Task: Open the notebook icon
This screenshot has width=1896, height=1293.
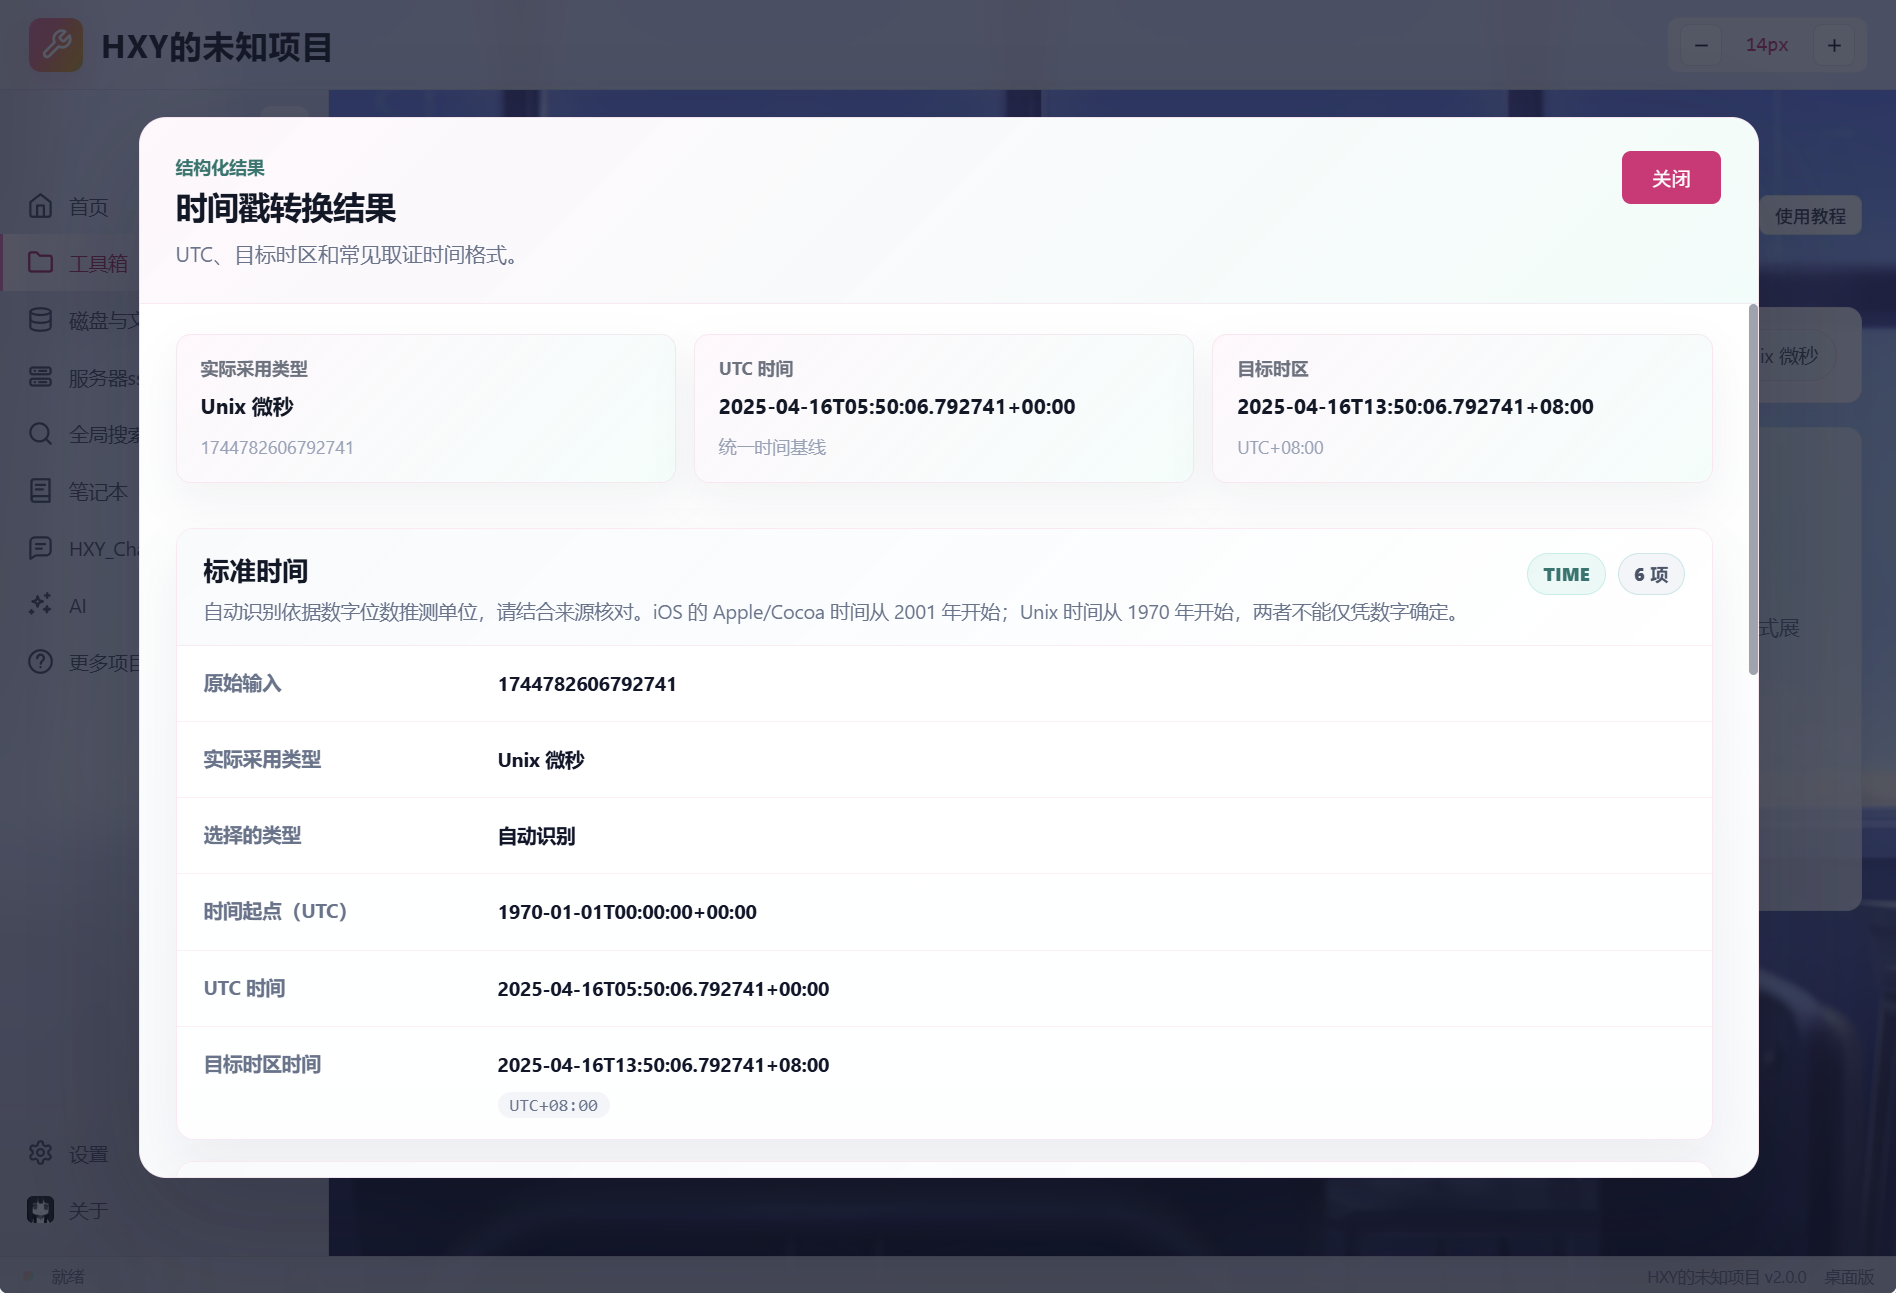Action: tap(40, 491)
